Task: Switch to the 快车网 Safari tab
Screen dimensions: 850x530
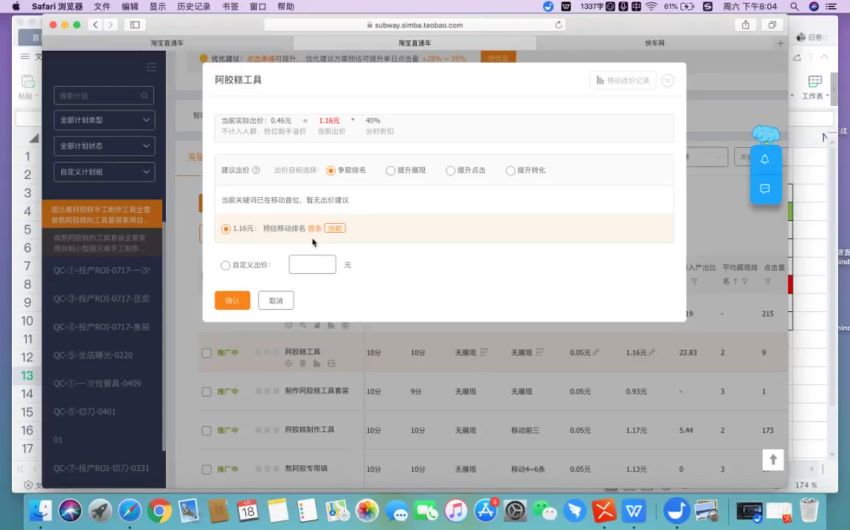Action: click(x=655, y=43)
